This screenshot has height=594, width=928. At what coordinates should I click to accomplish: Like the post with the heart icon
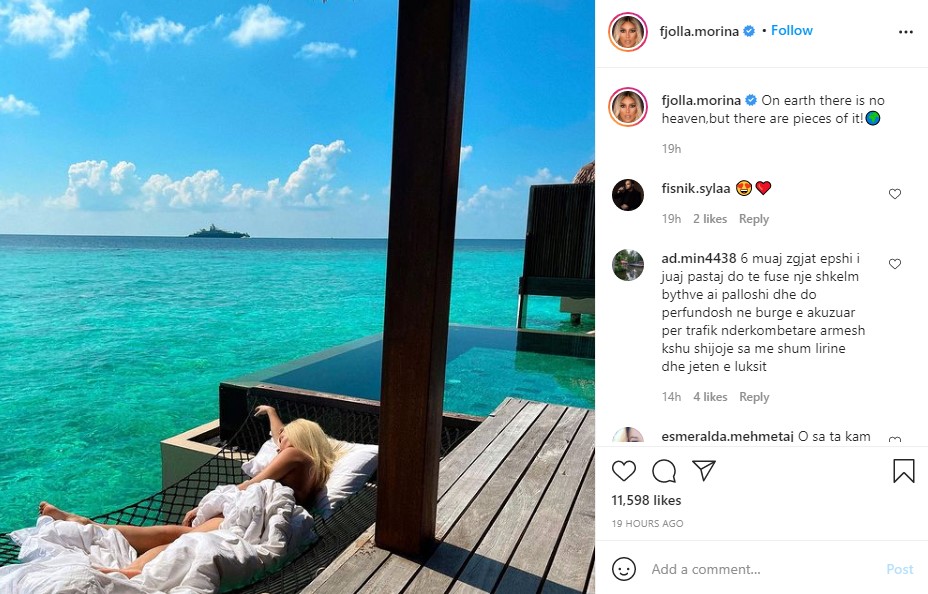(x=624, y=471)
